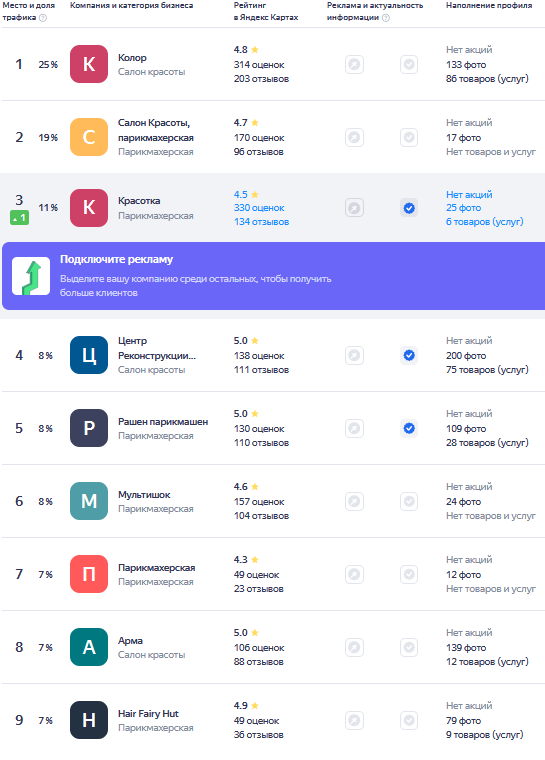Click the green position change badge
Viewport: 545px width, 760px height.
click(19, 219)
